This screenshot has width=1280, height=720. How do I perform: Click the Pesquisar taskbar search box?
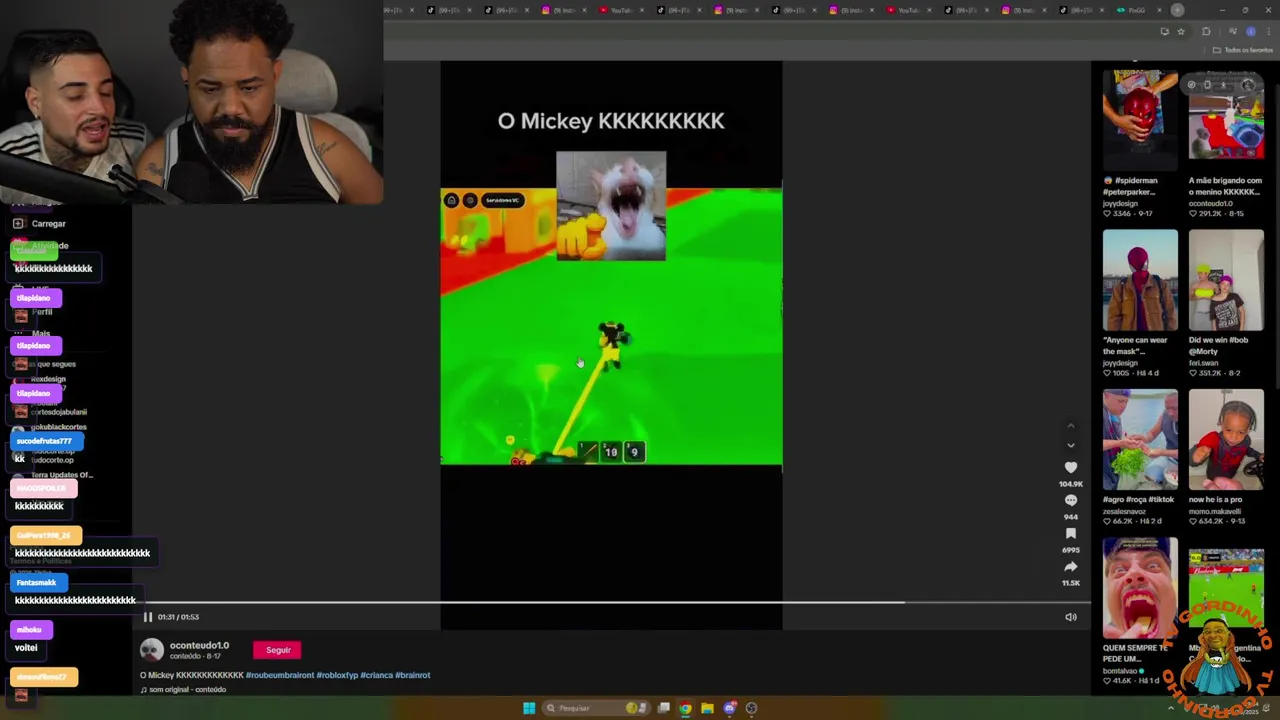point(595,708)
